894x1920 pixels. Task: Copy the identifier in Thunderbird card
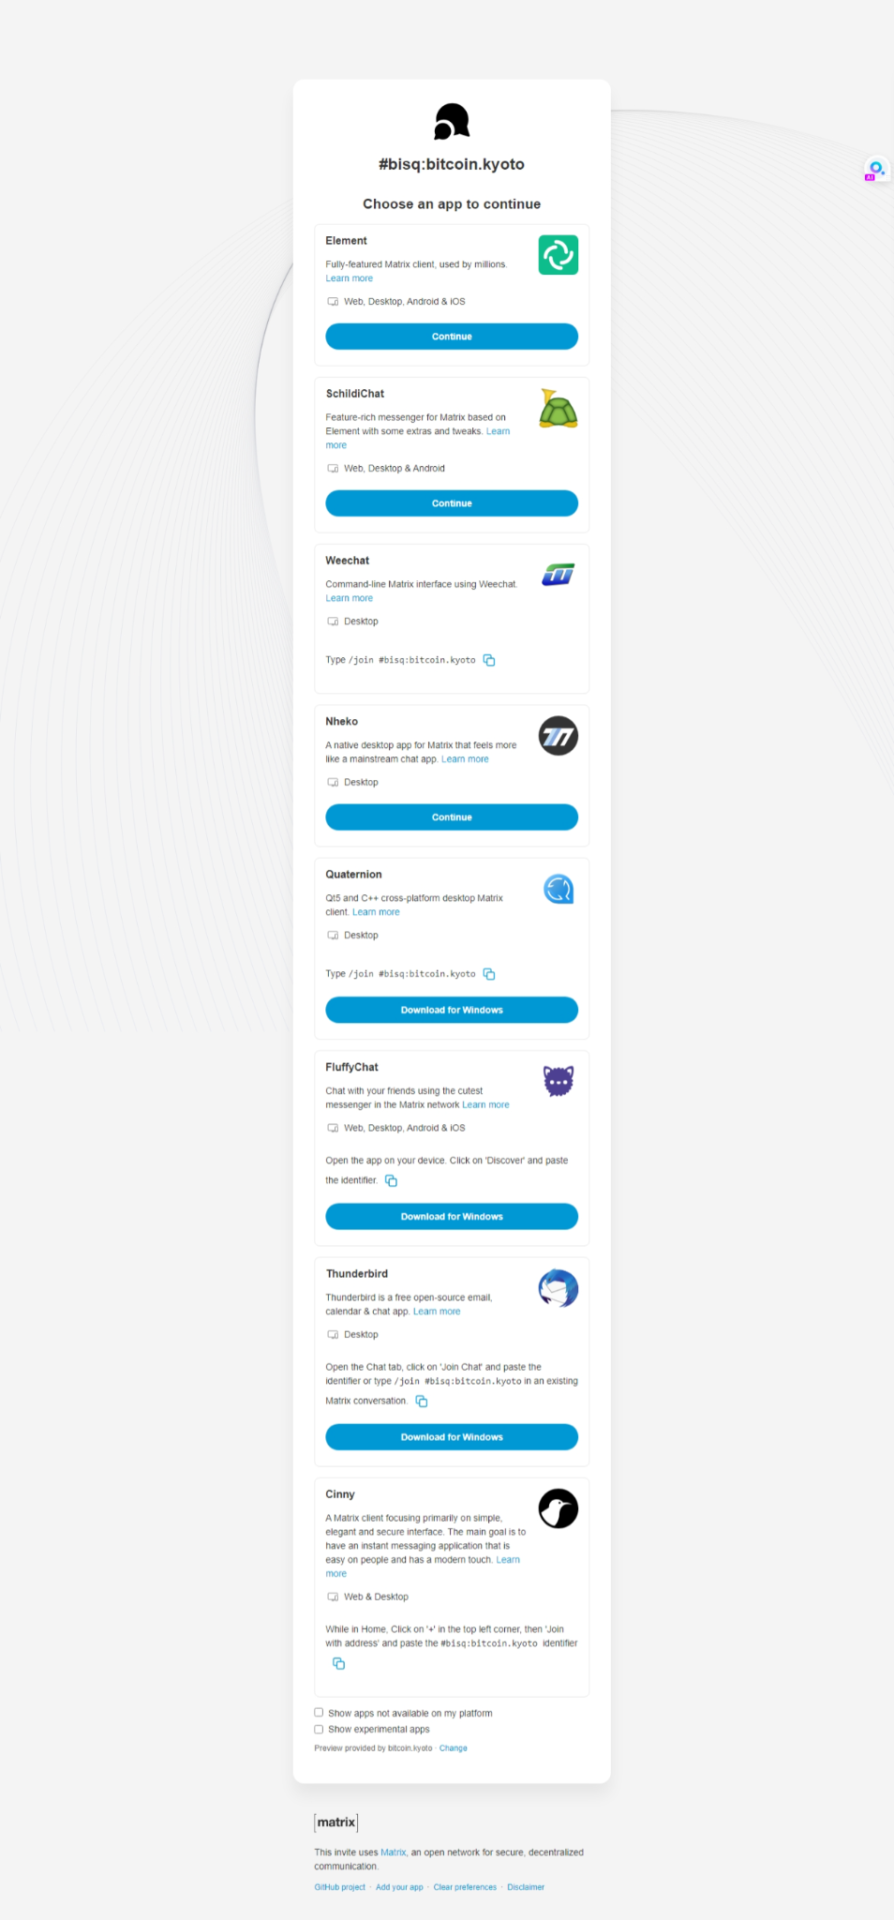[x=421, y=1401]
